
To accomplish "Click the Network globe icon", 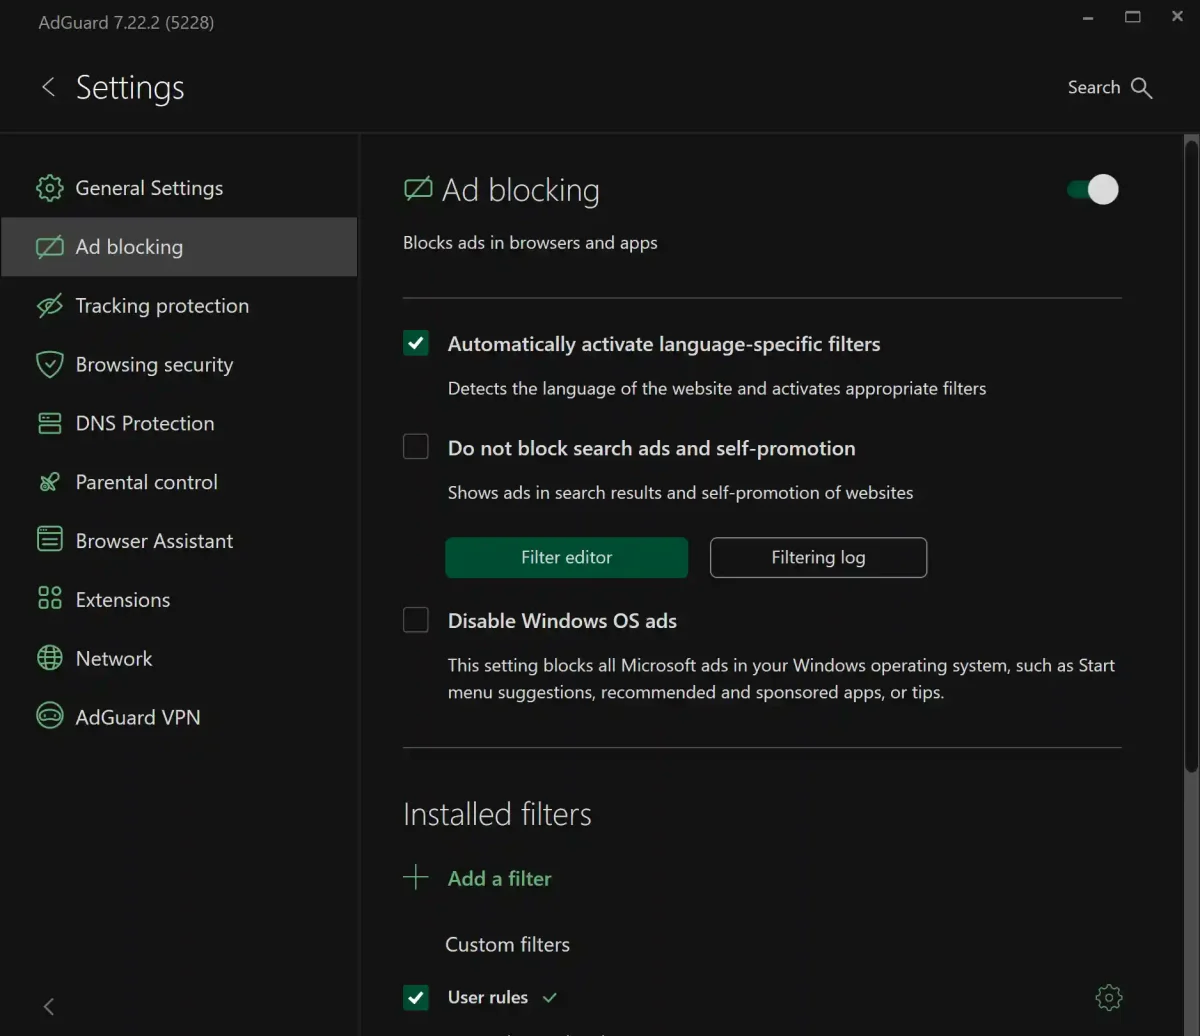I will pyautogui.click(x=48, y=658).
